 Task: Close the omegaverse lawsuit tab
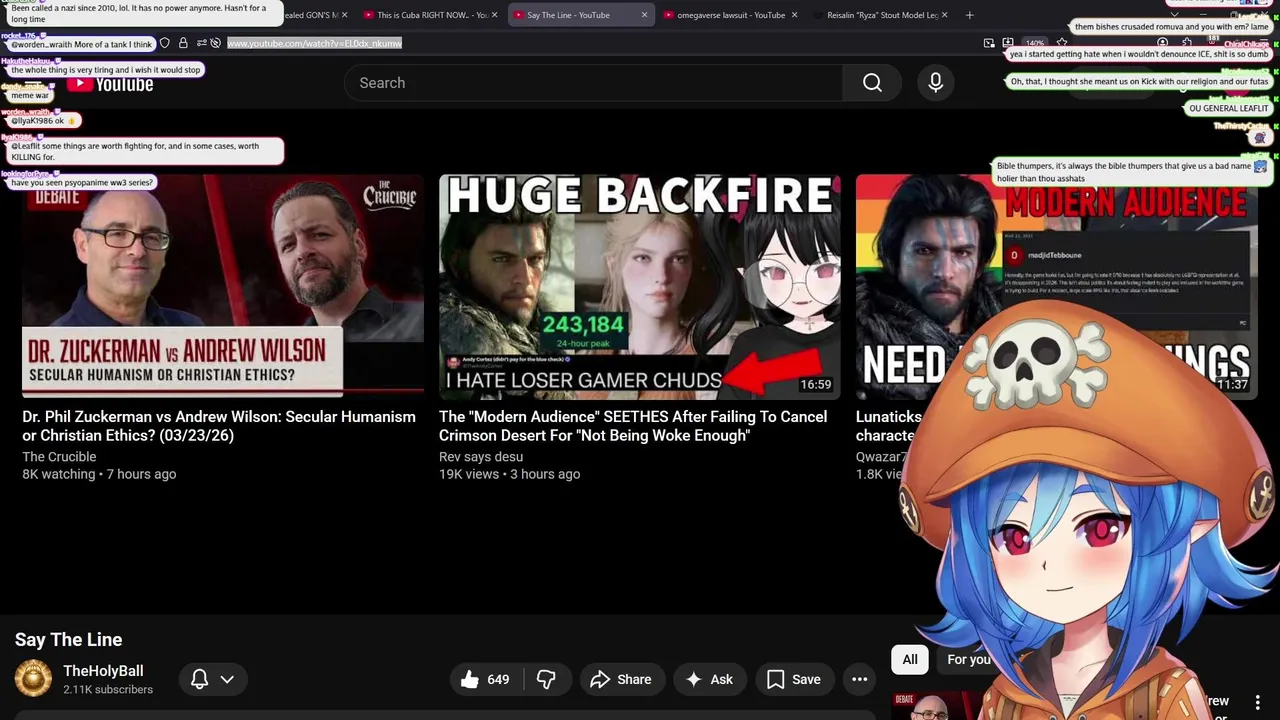794,15
